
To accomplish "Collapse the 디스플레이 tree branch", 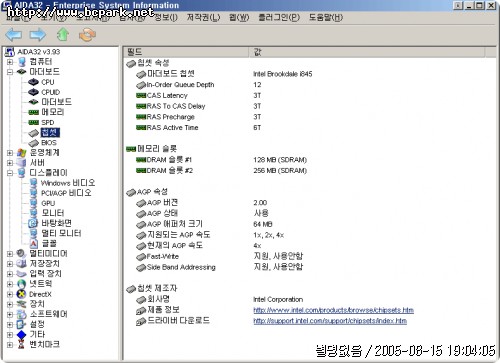I will (x=10, y=173).
